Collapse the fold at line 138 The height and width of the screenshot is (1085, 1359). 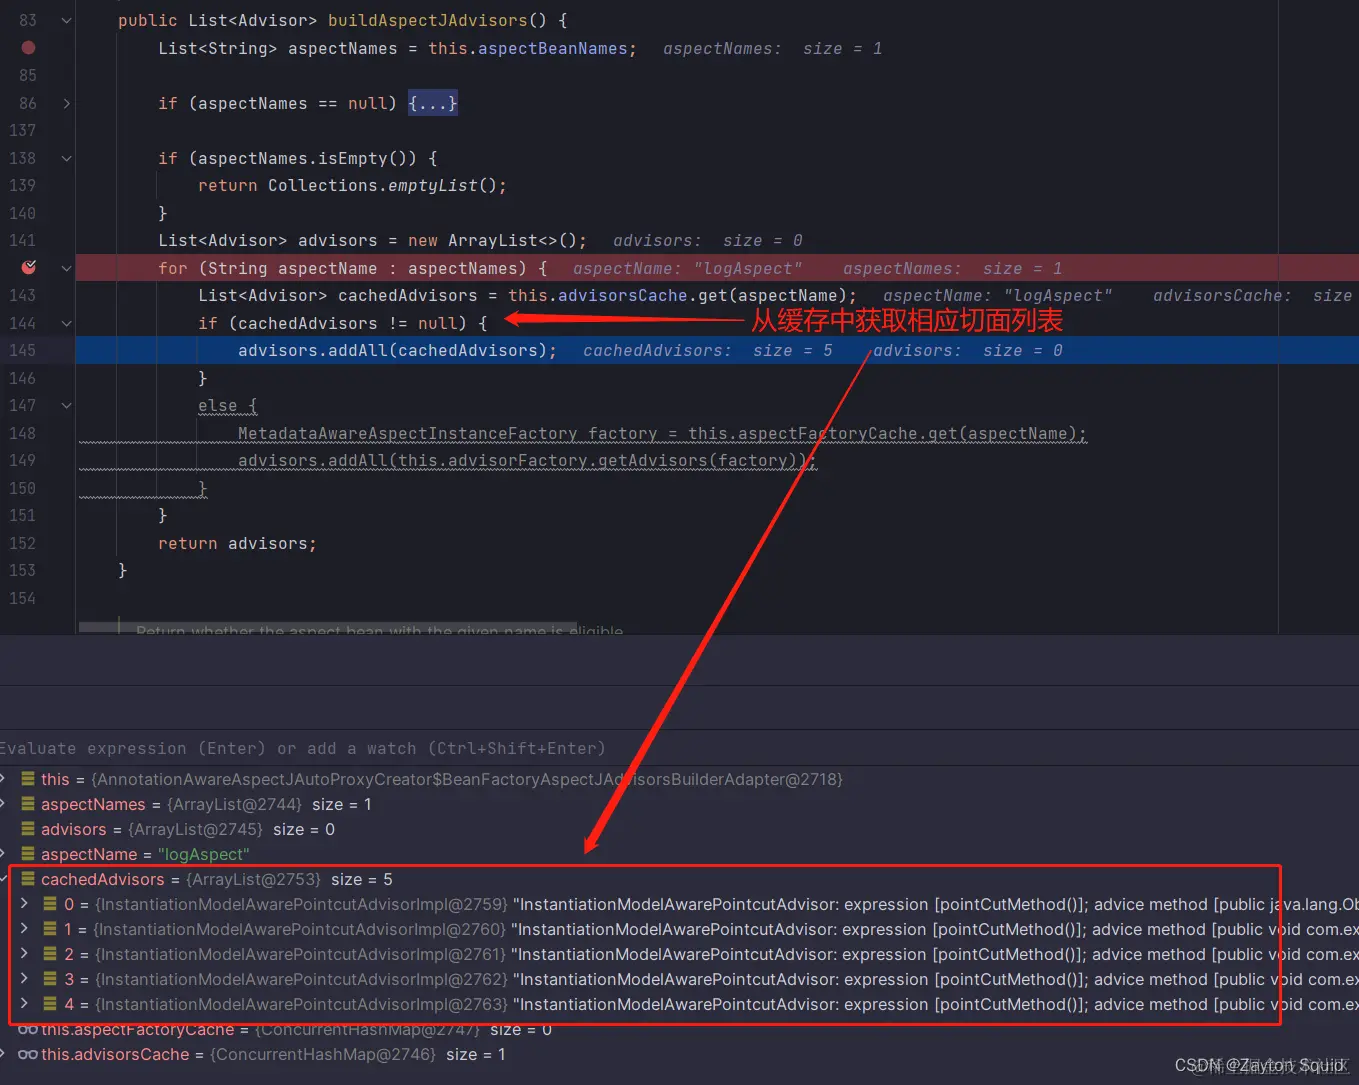[x=66, y=158]
